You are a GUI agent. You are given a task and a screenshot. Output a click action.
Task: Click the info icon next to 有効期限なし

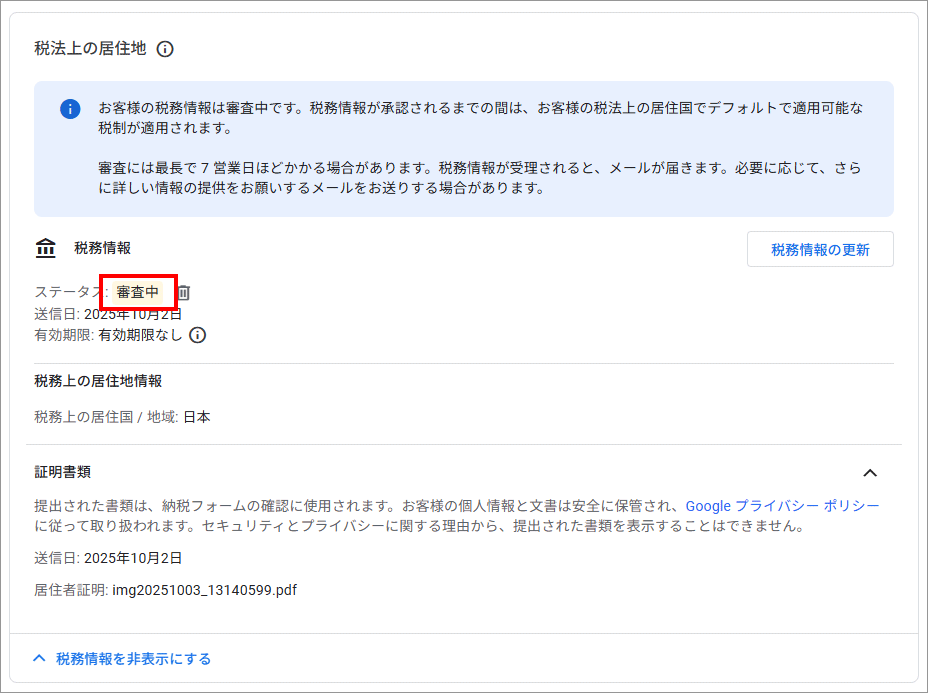coord(198,335)
